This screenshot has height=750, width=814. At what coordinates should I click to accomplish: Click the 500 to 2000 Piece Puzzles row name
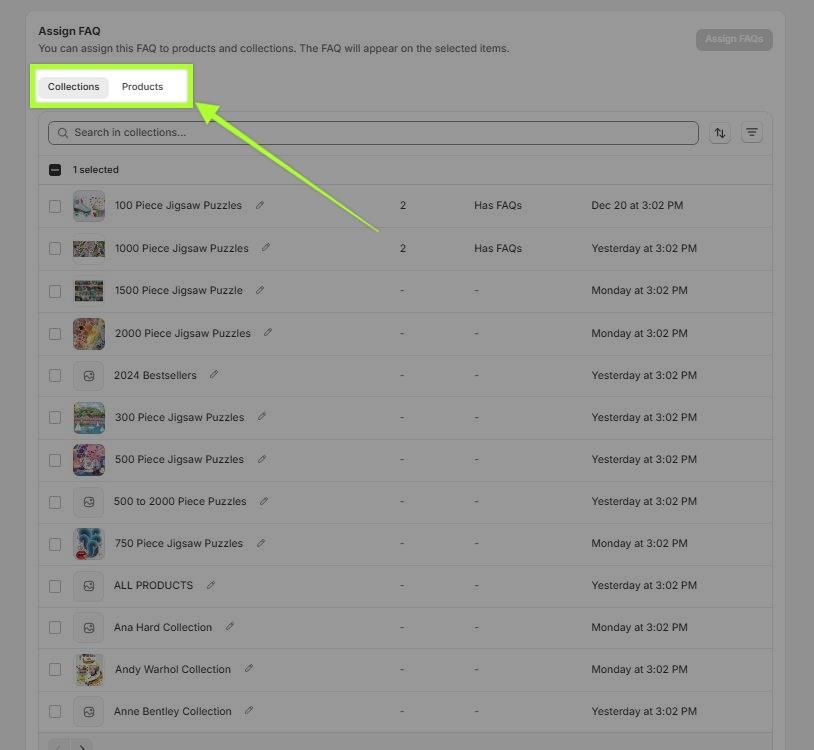[x=180, y=501]
